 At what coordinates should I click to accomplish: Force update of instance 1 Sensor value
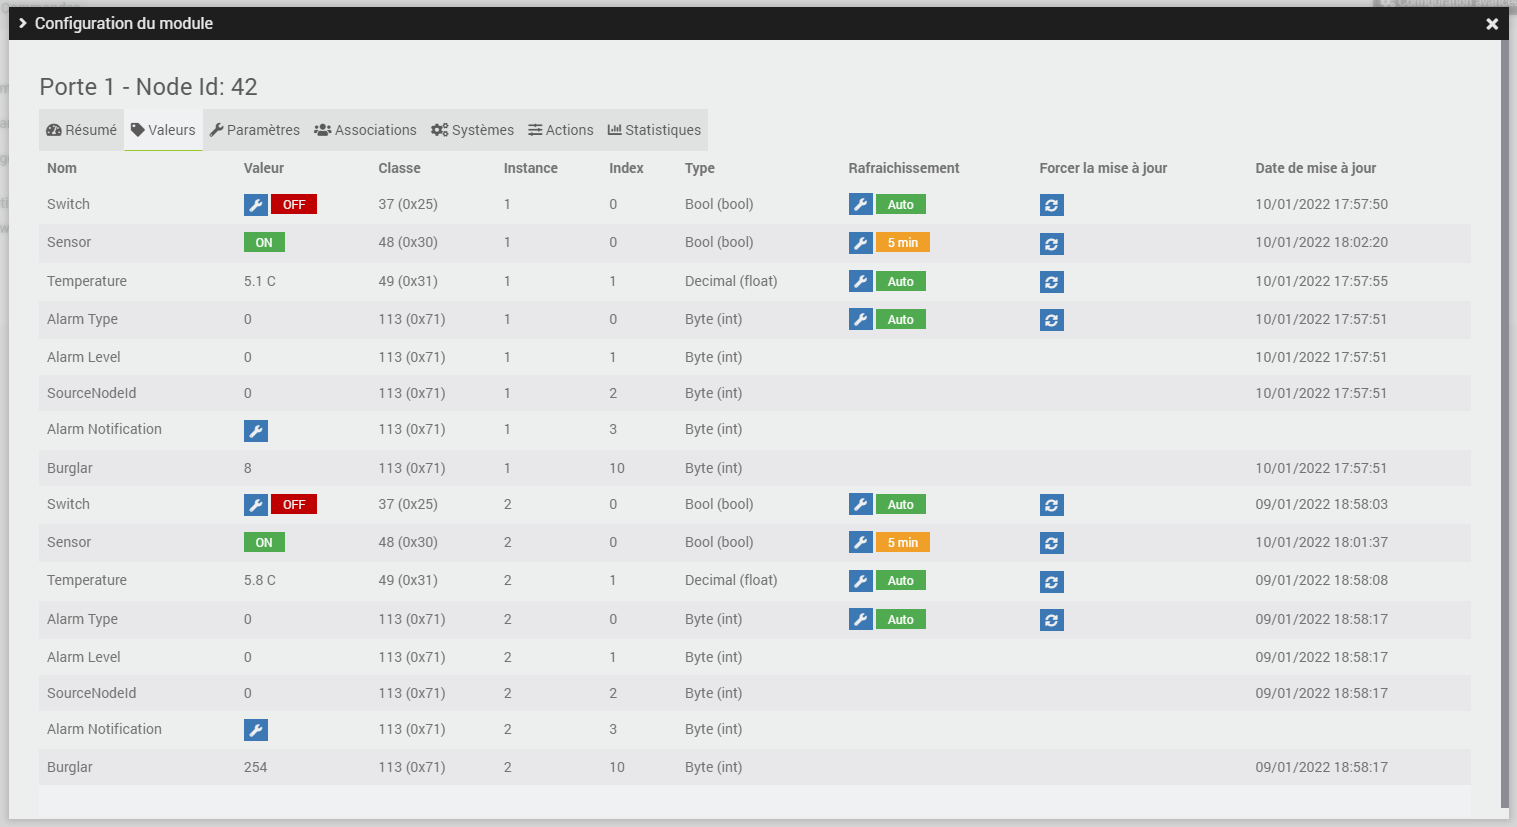[1052, 244]
